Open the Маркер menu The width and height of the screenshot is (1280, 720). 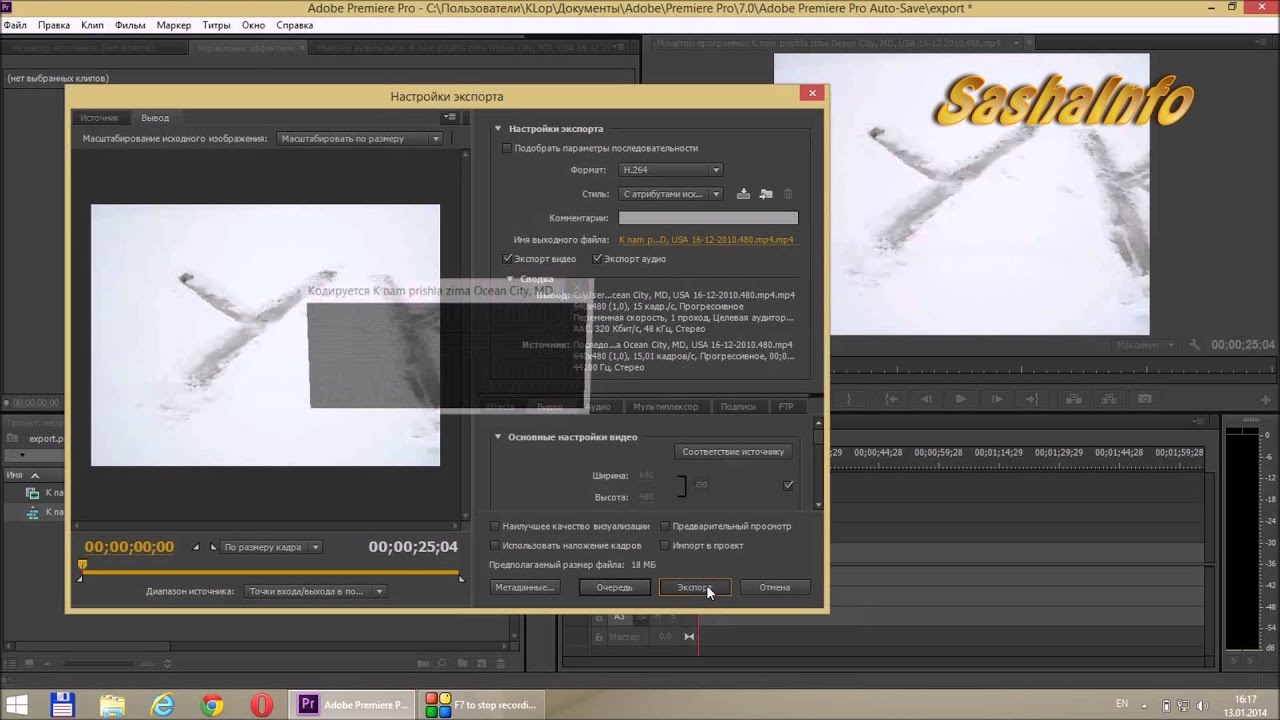click(x=174, y=25)
